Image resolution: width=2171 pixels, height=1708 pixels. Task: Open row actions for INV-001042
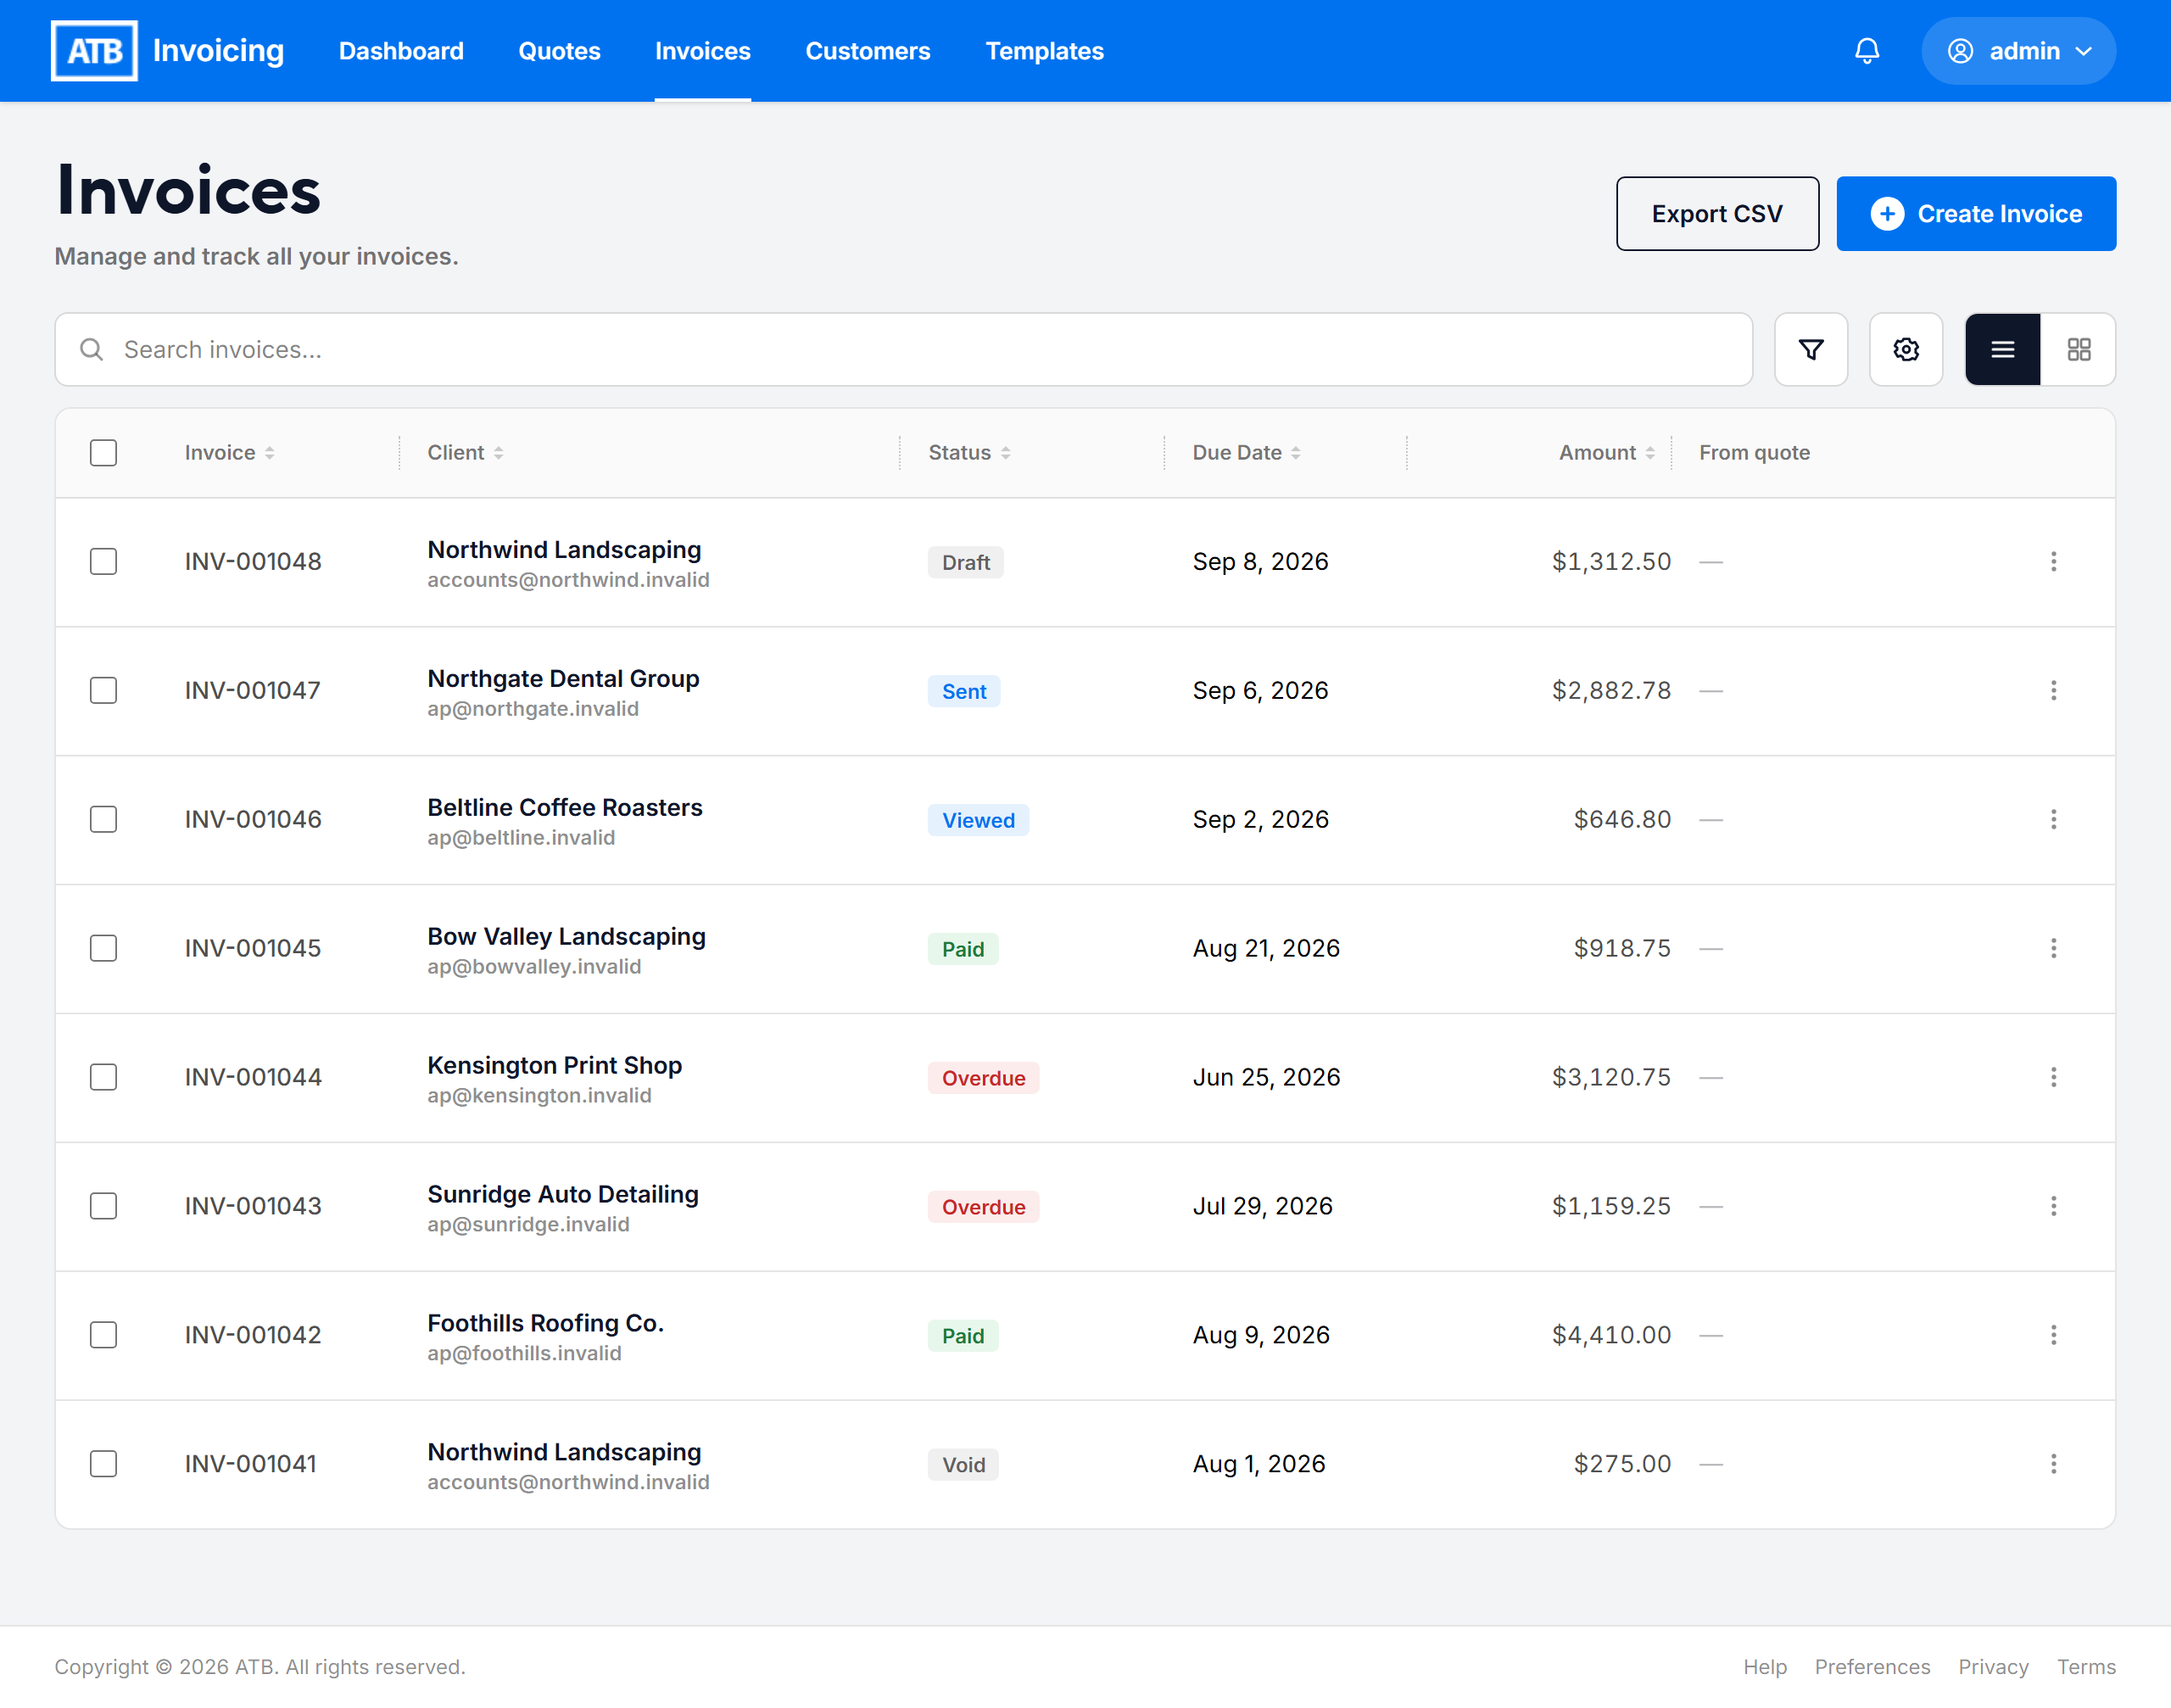(x=2054, y=1335)
